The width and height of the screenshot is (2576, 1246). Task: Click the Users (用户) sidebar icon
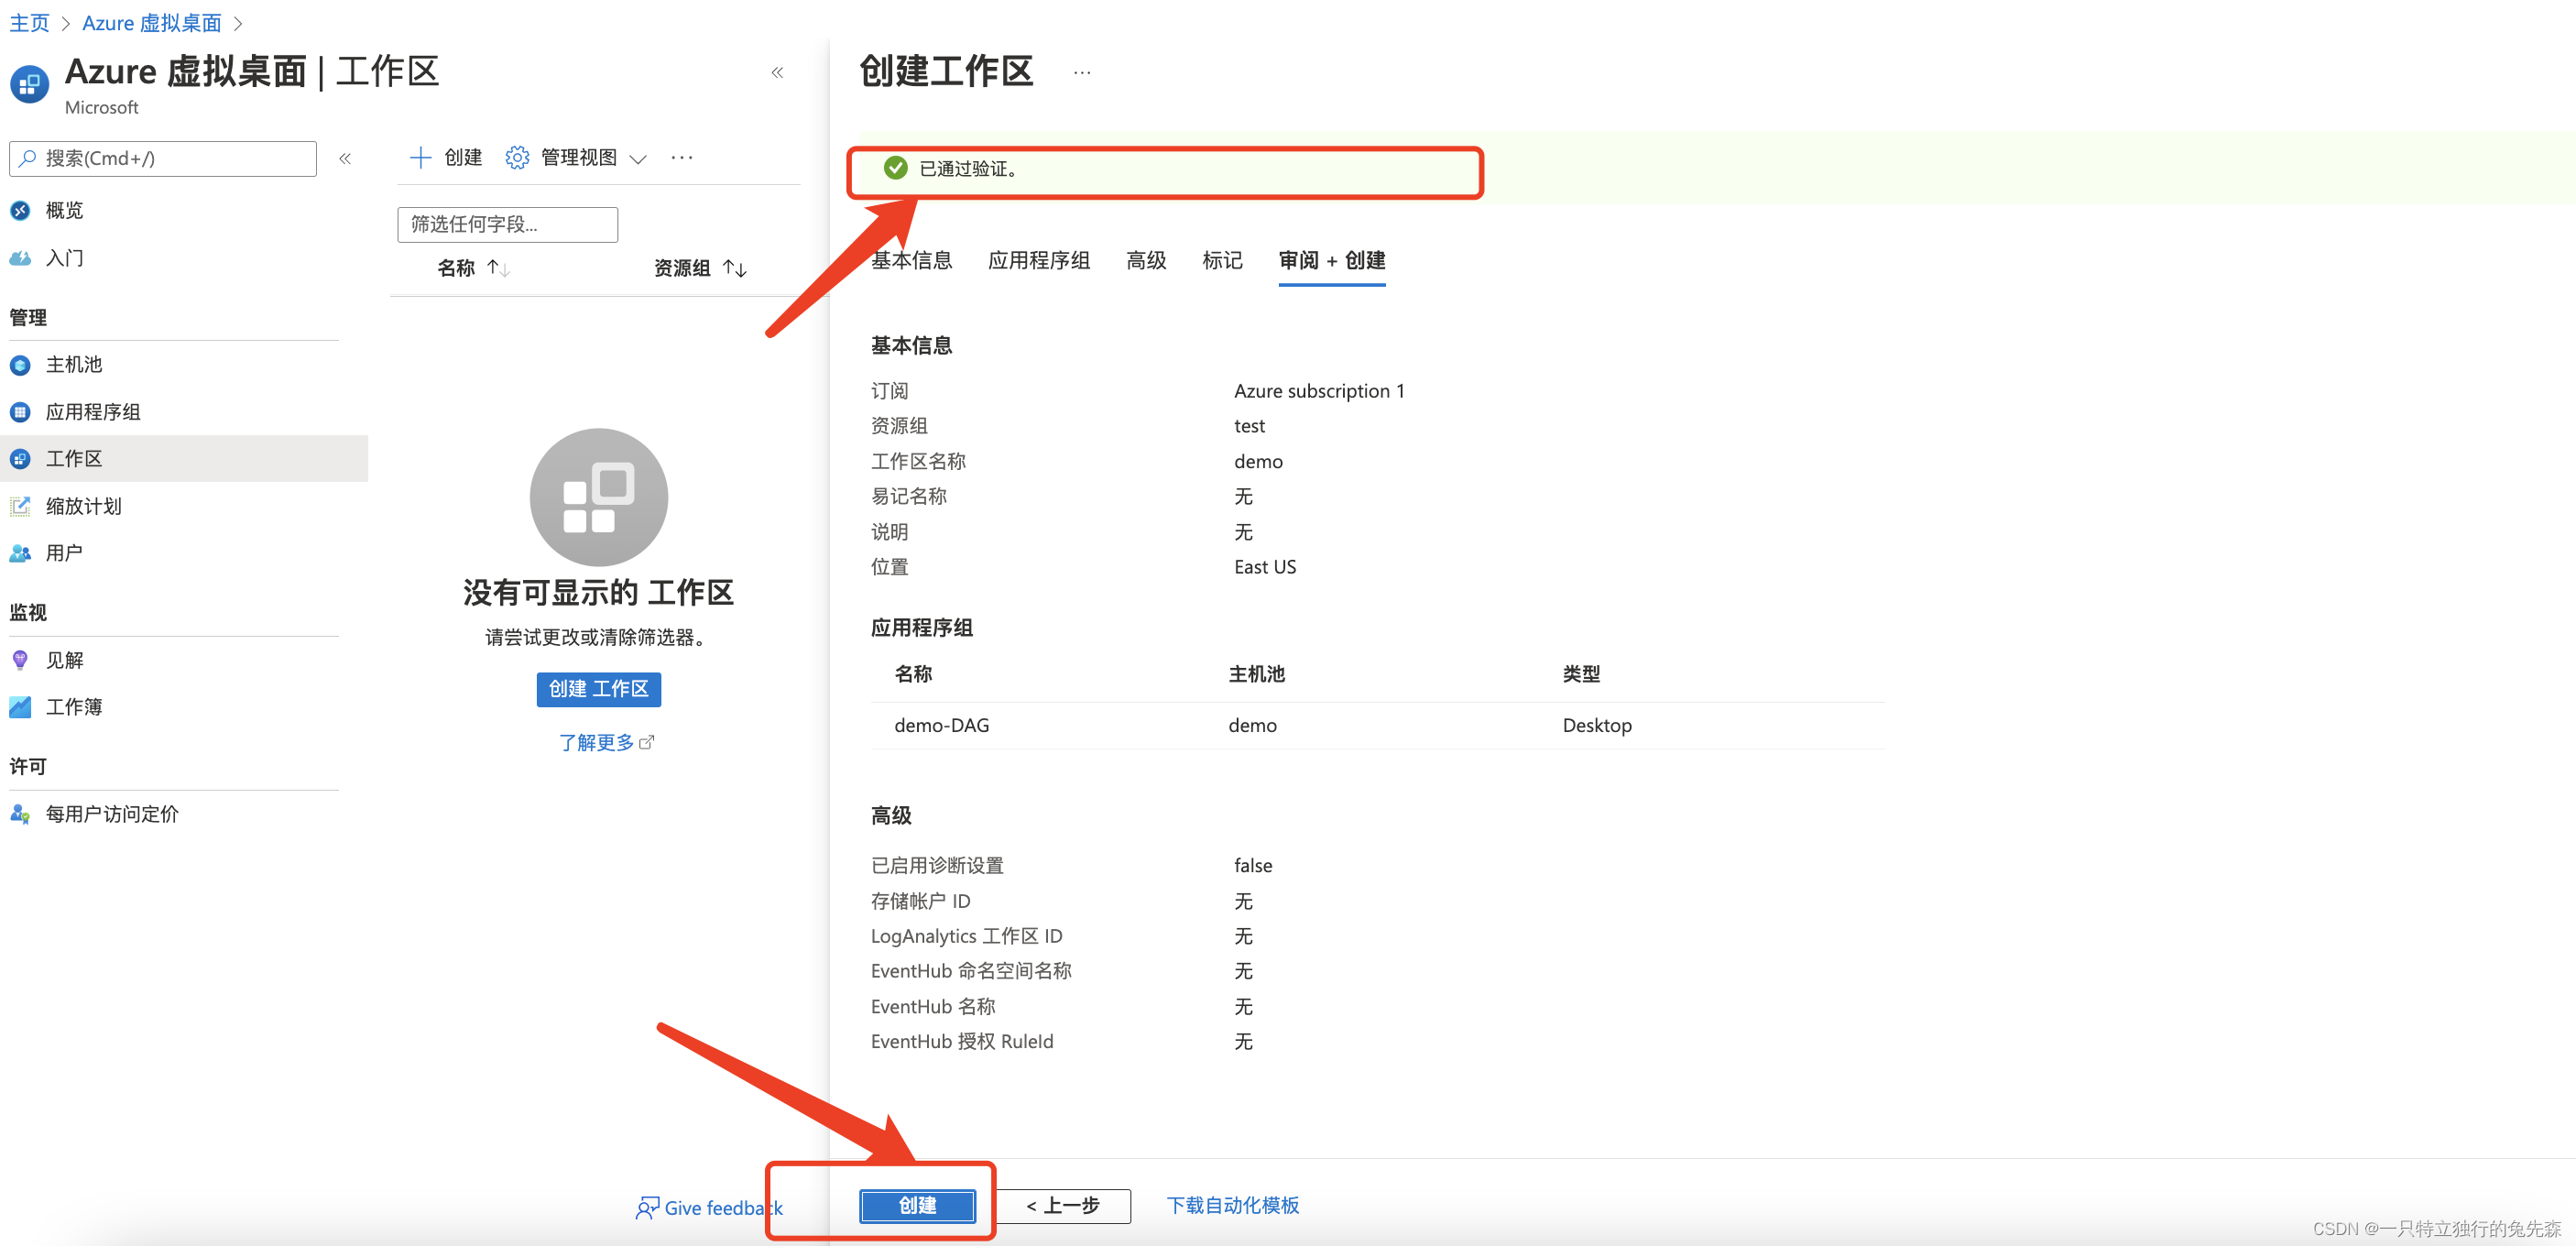tap(20, 553)
